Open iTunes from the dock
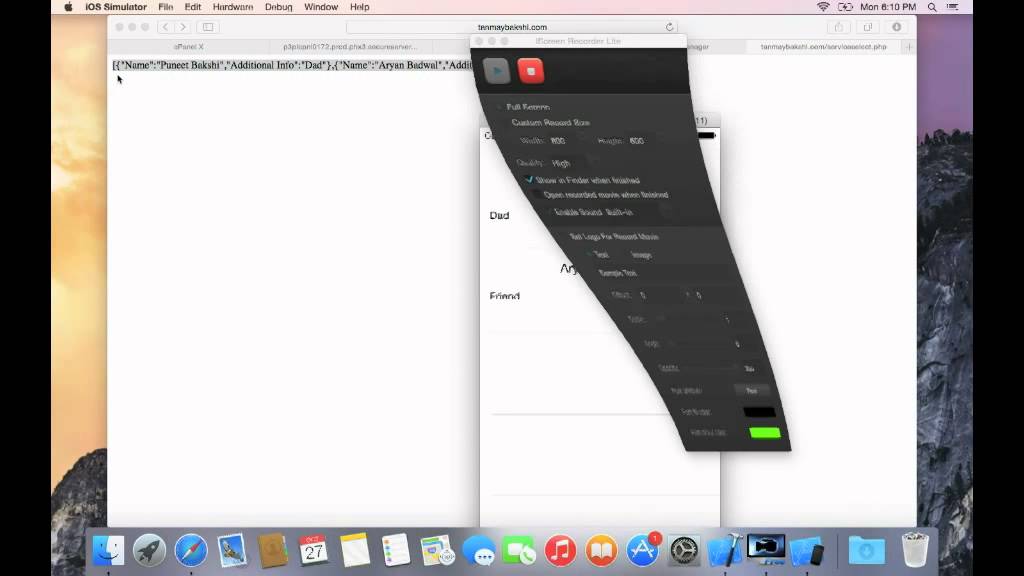Viewport: 1024px width, 576px height. pyautogui.click(x=561, y=551)
